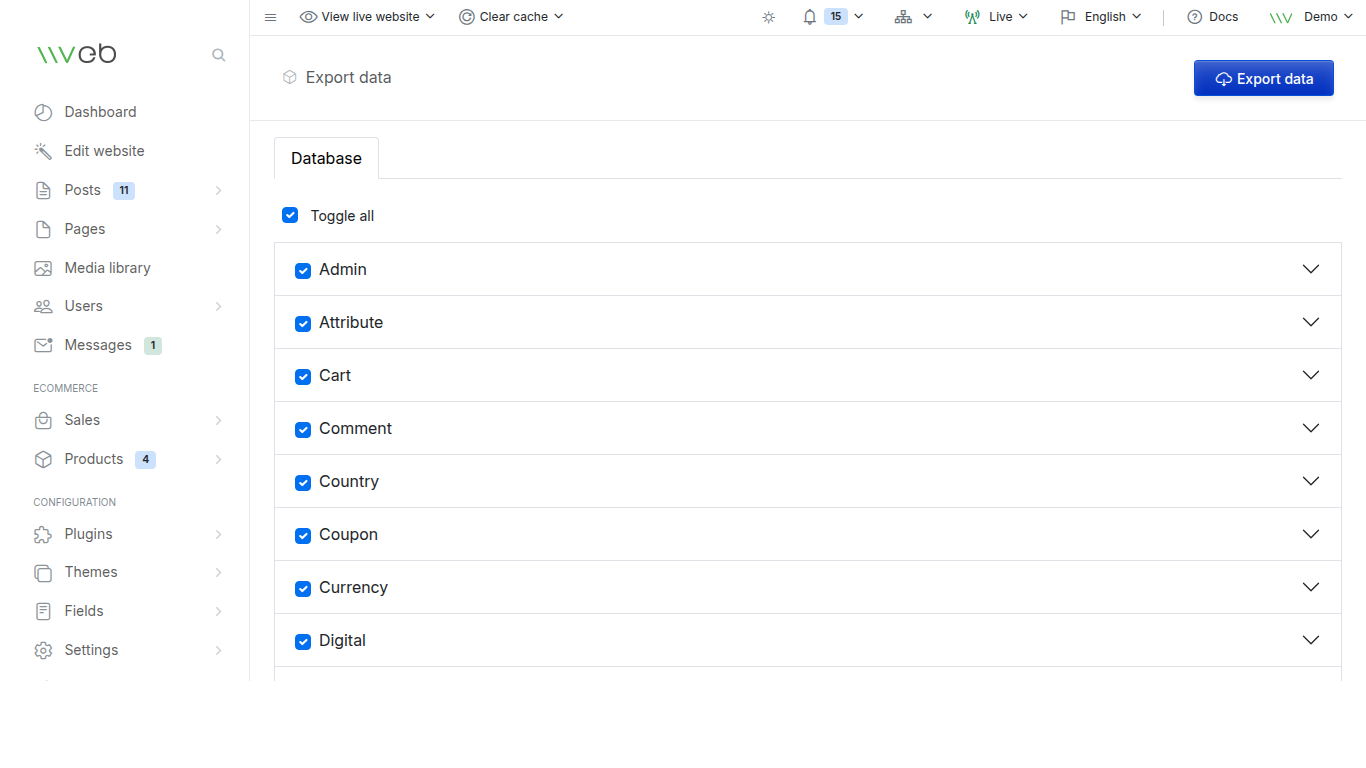The width and height of the screenshot is (1366, 768).
Task: Click the blue Export data button
Action: coord(1263,79)
